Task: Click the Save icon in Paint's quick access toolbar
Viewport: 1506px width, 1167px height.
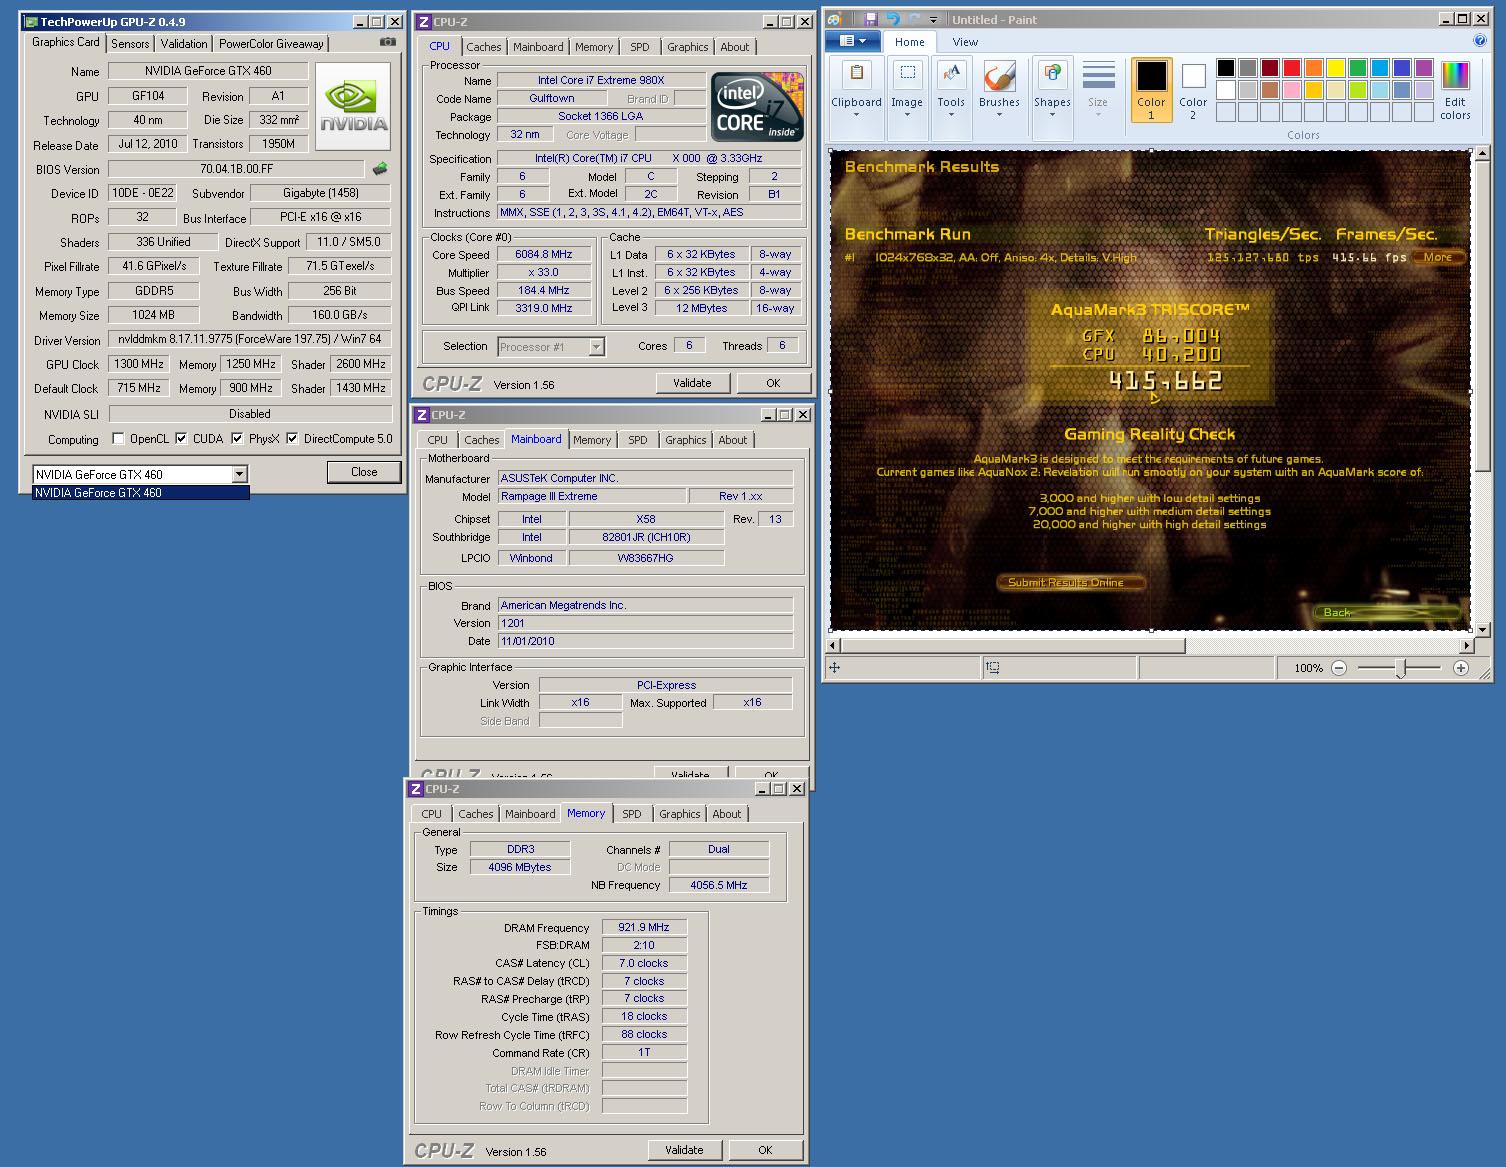Action: click(x=871, y=19)
